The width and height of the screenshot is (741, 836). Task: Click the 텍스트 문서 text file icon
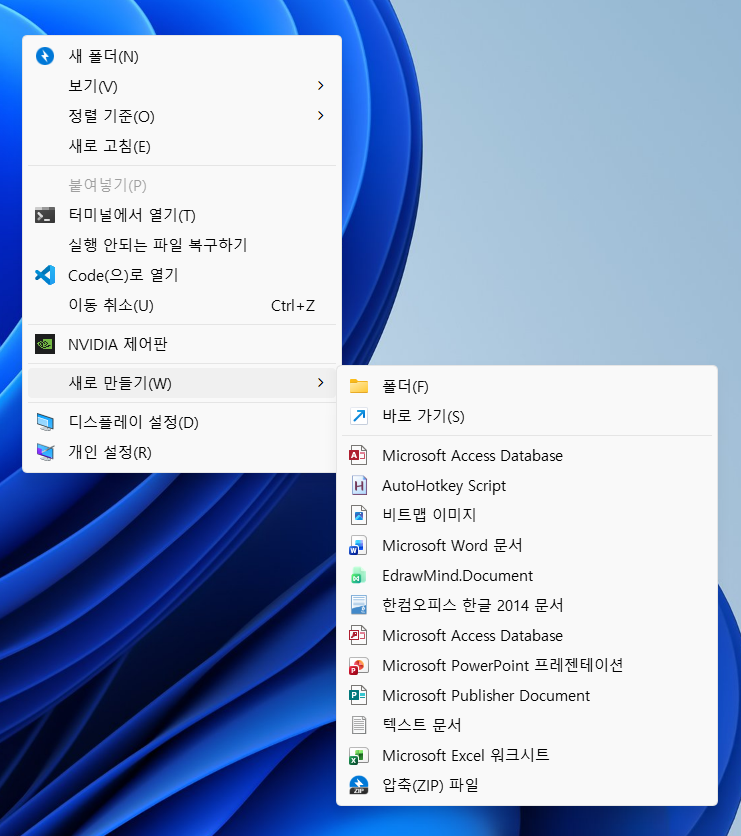359,725
